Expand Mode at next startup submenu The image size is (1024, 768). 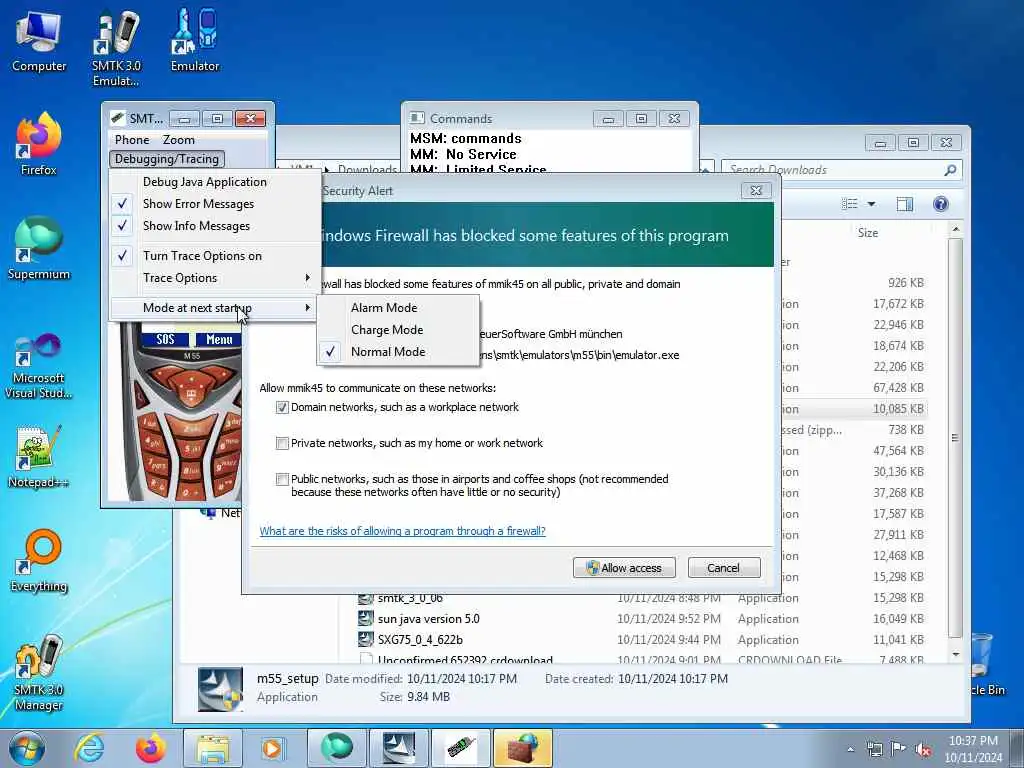point(214,308)
